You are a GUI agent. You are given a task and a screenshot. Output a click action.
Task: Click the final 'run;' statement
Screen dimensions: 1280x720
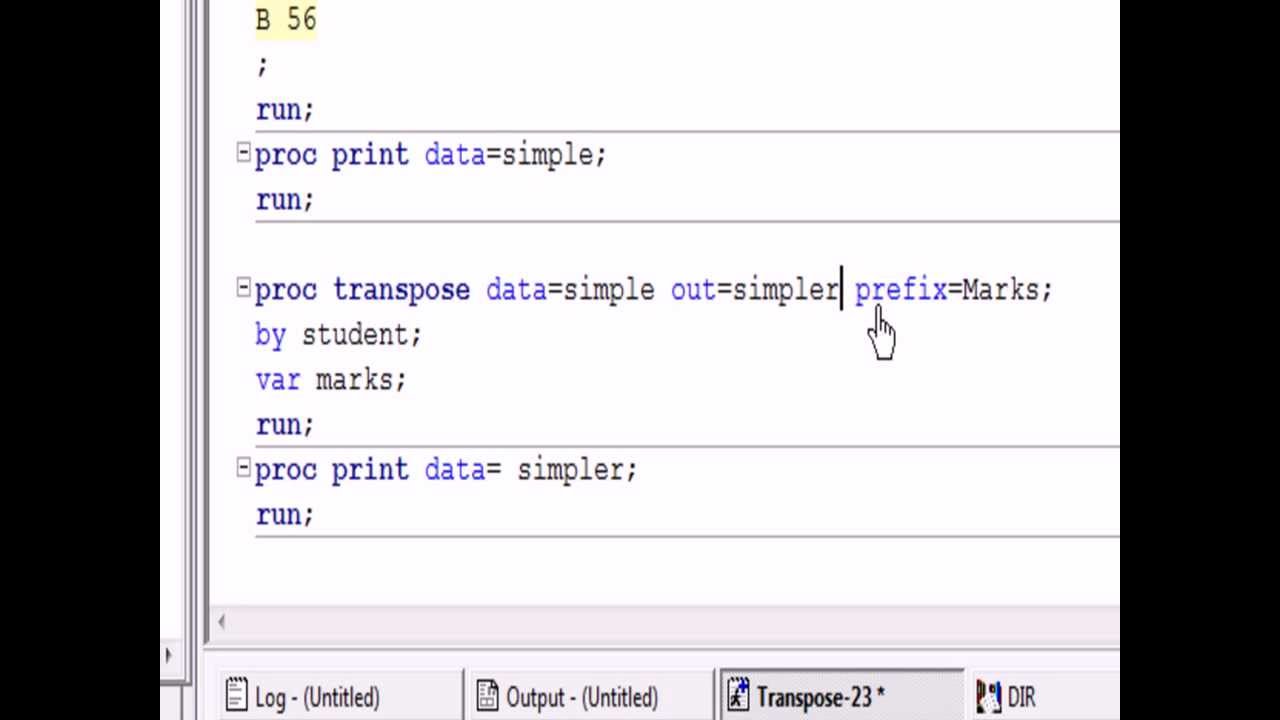tap(285, 515)
